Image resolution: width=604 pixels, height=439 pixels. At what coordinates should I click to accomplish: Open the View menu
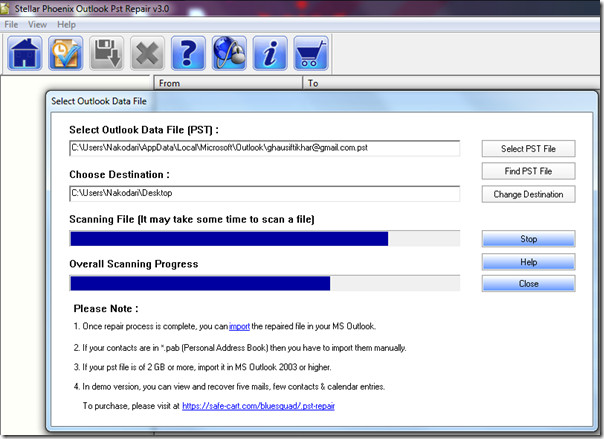coord(37,25)
